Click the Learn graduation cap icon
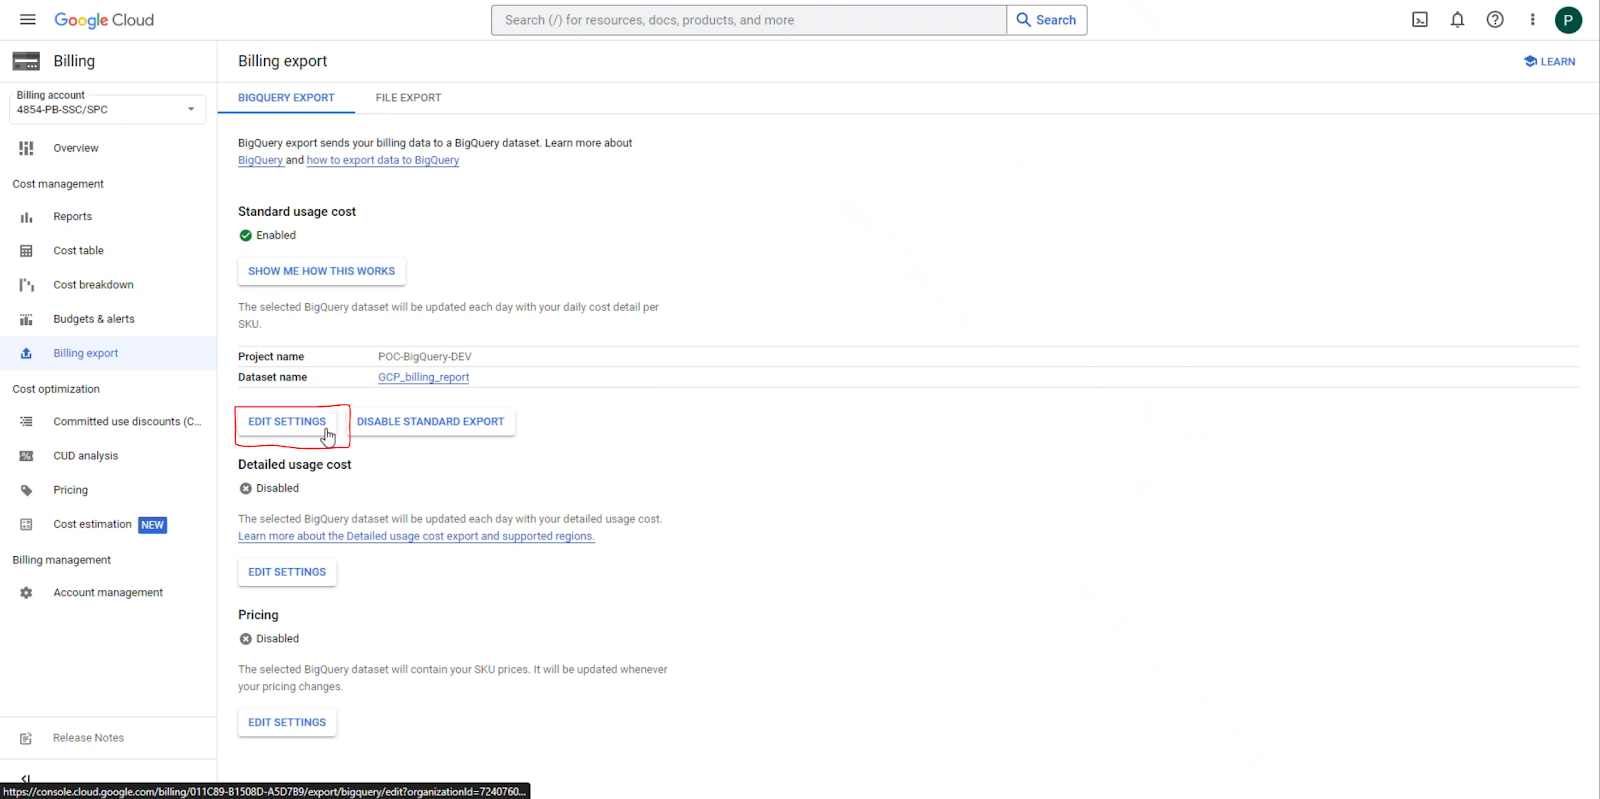Screen dimensions: 1600x799 click(x=1530, y=61)
